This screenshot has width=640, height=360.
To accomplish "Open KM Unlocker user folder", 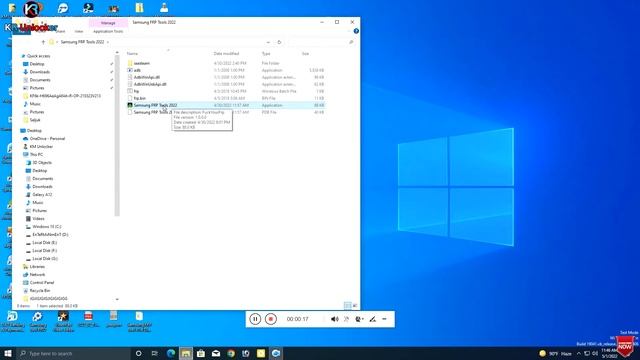I will (x=41, y=147).
